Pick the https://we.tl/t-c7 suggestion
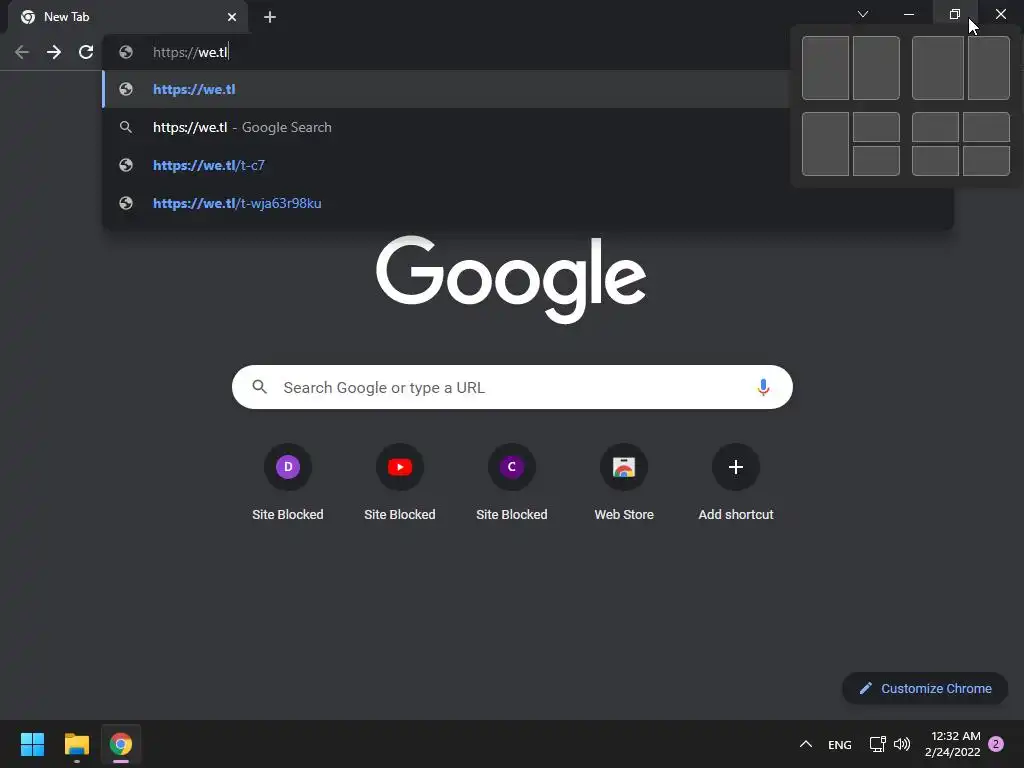This screenshot has width=1024, height=768. (x=445, y=165)
